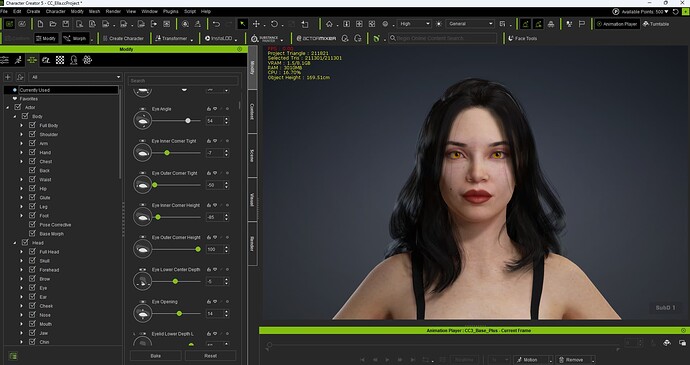
Task: Toggle the Actor checkbox
Action: point(18,107)
